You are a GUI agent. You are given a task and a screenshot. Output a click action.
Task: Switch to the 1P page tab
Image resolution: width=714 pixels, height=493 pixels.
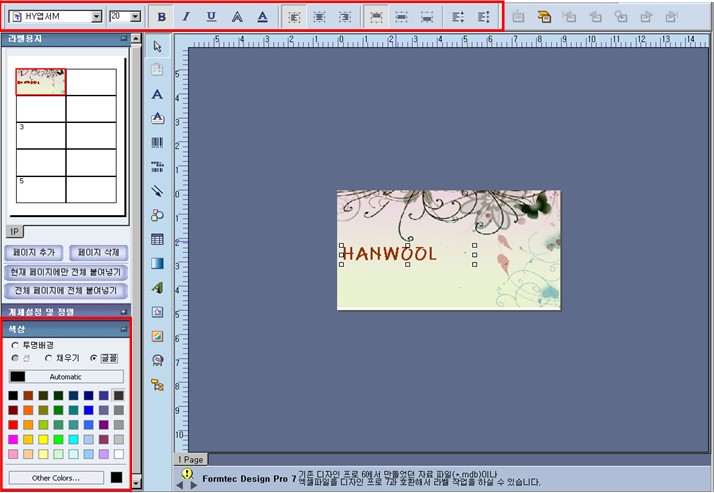tap(15, 232)
